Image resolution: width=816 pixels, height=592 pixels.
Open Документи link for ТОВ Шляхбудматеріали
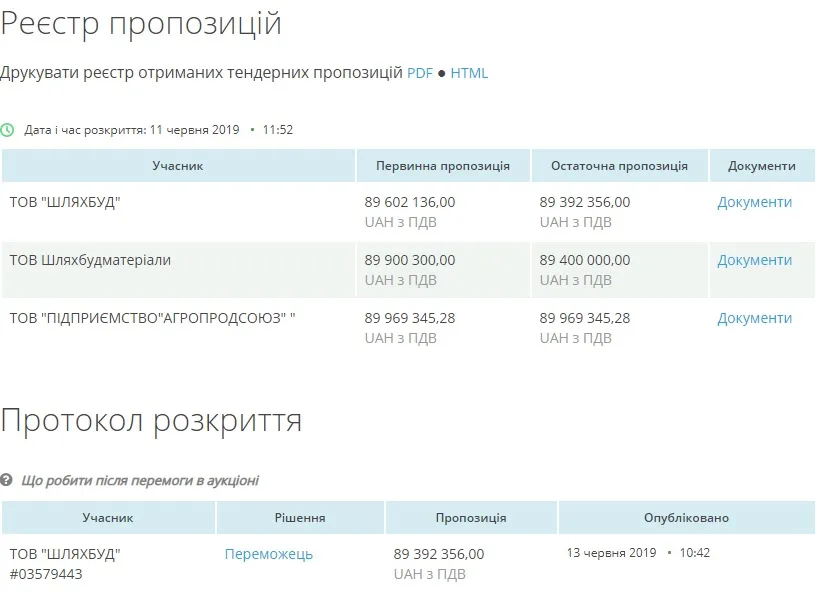[755, 260]
